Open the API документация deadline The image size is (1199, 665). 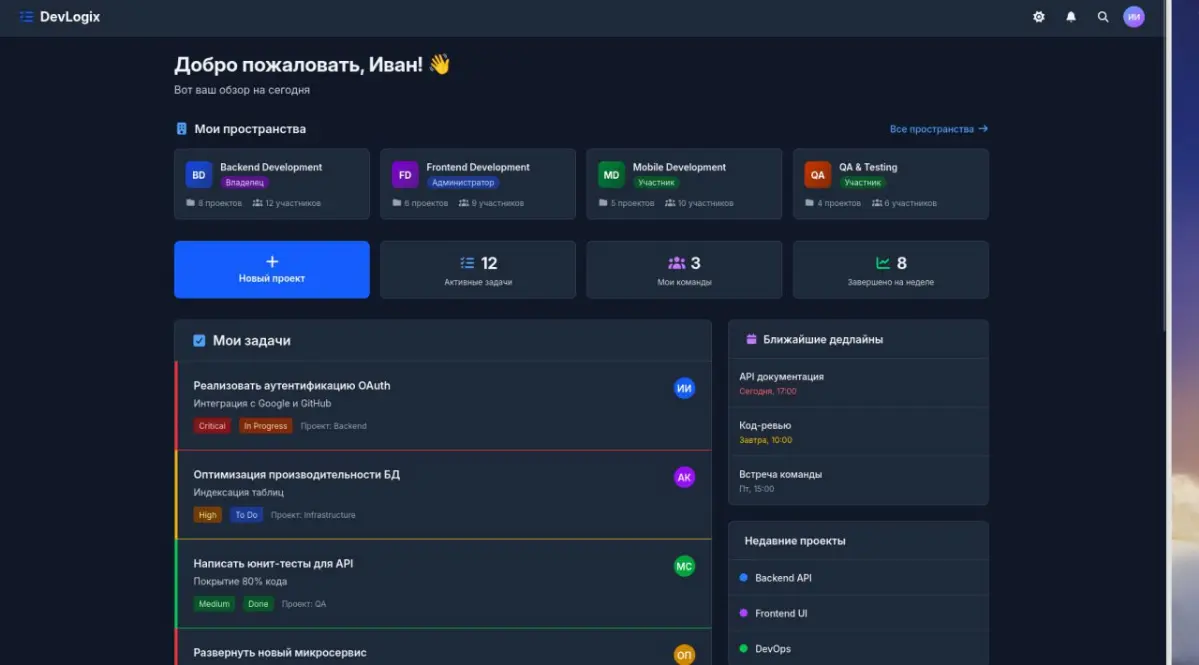point(858,383)
